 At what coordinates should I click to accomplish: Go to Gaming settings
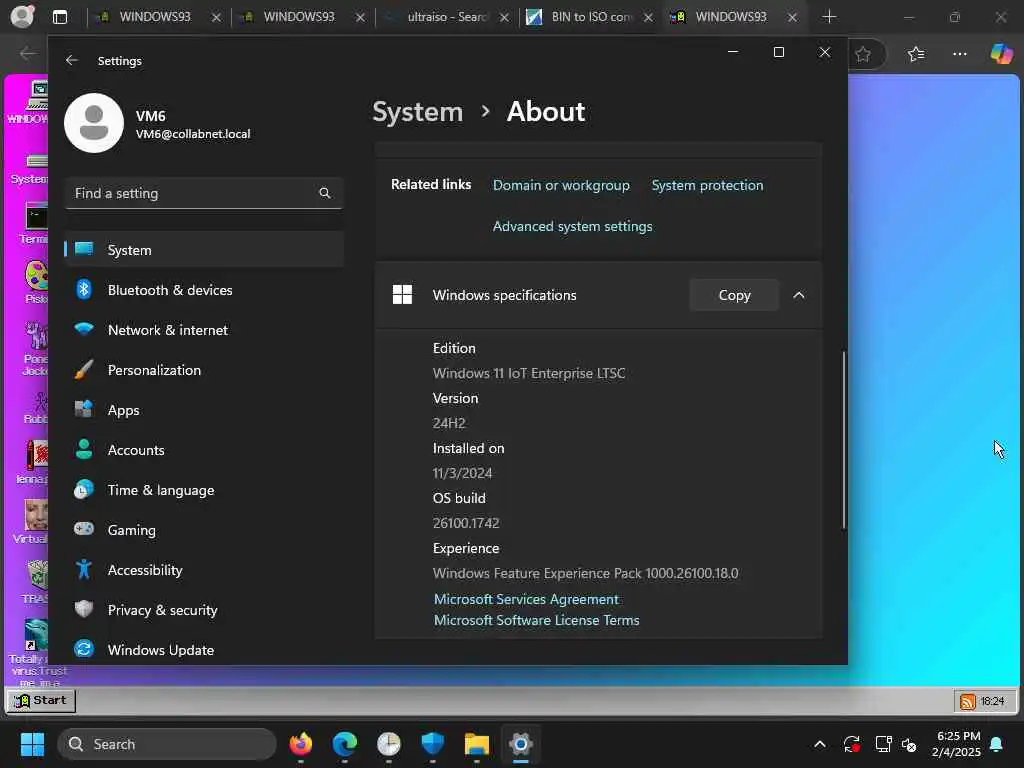pos(204,530)
